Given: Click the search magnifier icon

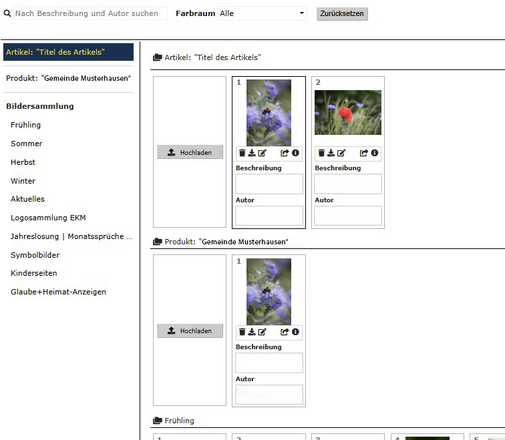Looking at the screenshot, I should (7, 14).
